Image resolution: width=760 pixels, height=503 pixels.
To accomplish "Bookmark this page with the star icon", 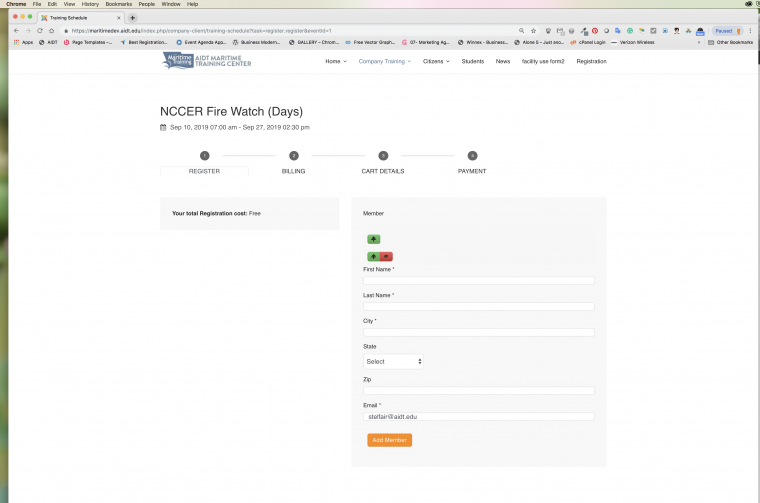I will coord(533,31).
